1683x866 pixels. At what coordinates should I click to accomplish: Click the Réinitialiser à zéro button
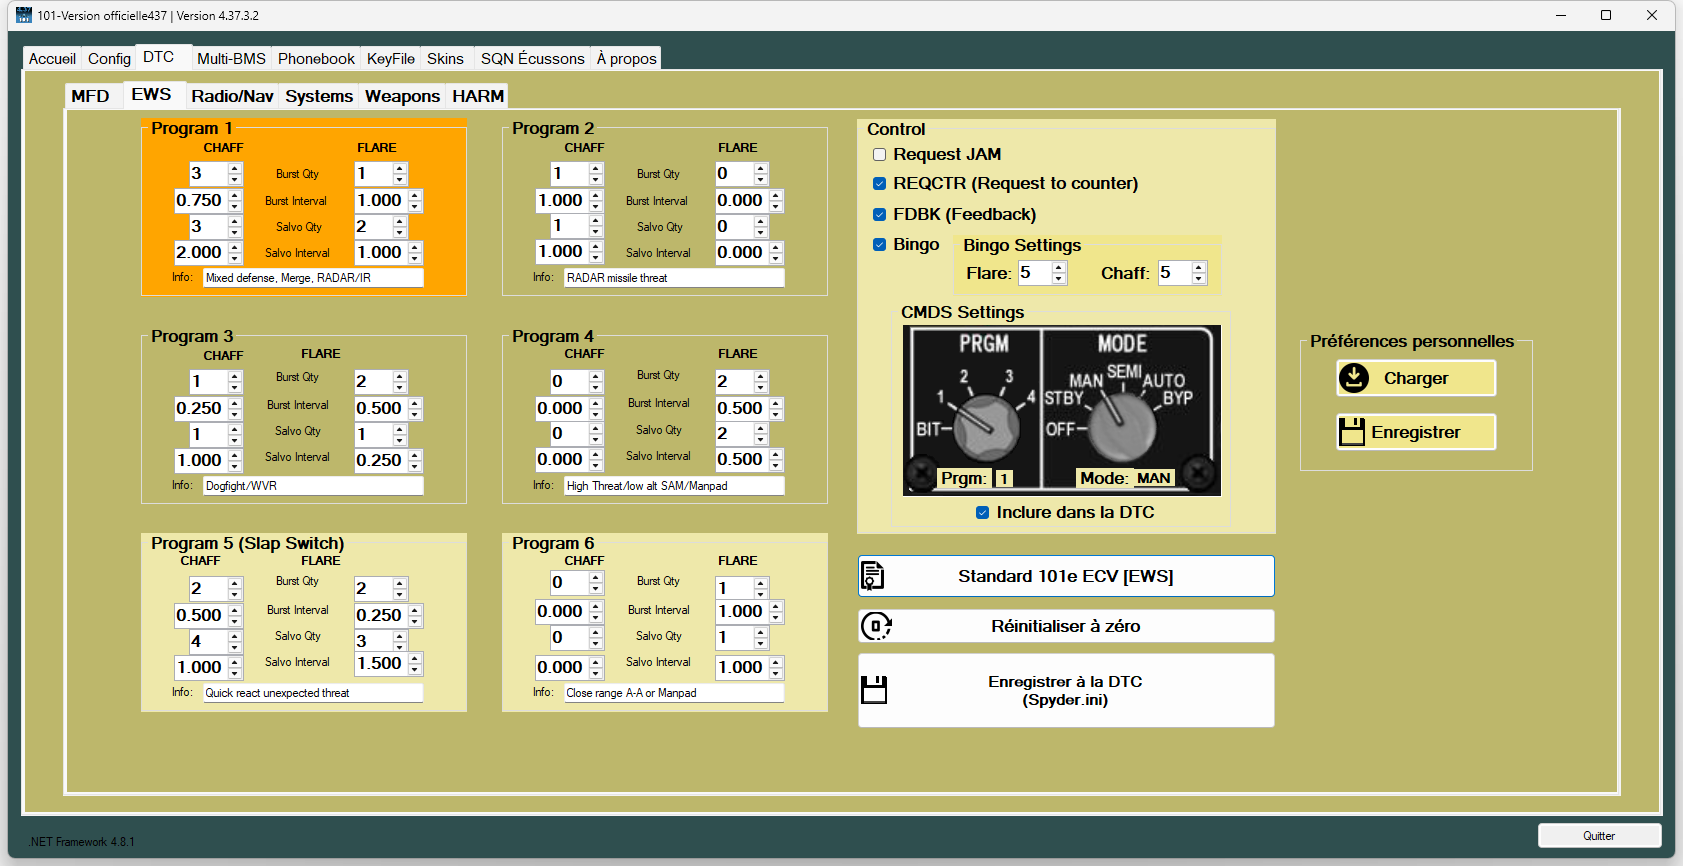(x=1066, y=626)
